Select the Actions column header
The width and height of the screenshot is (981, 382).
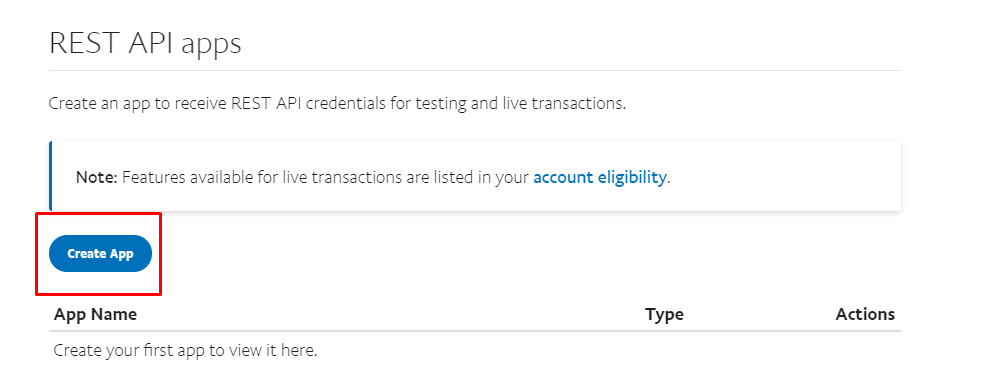[x=865, y=313]
